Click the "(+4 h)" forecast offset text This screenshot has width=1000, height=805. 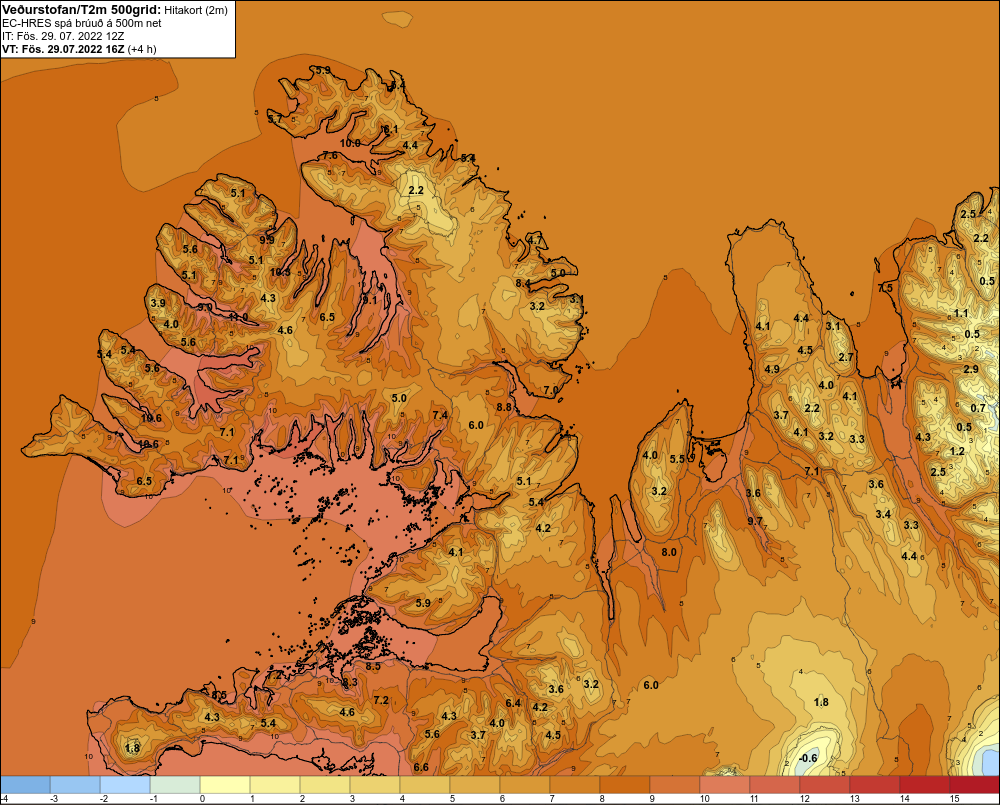click(142, 49)
